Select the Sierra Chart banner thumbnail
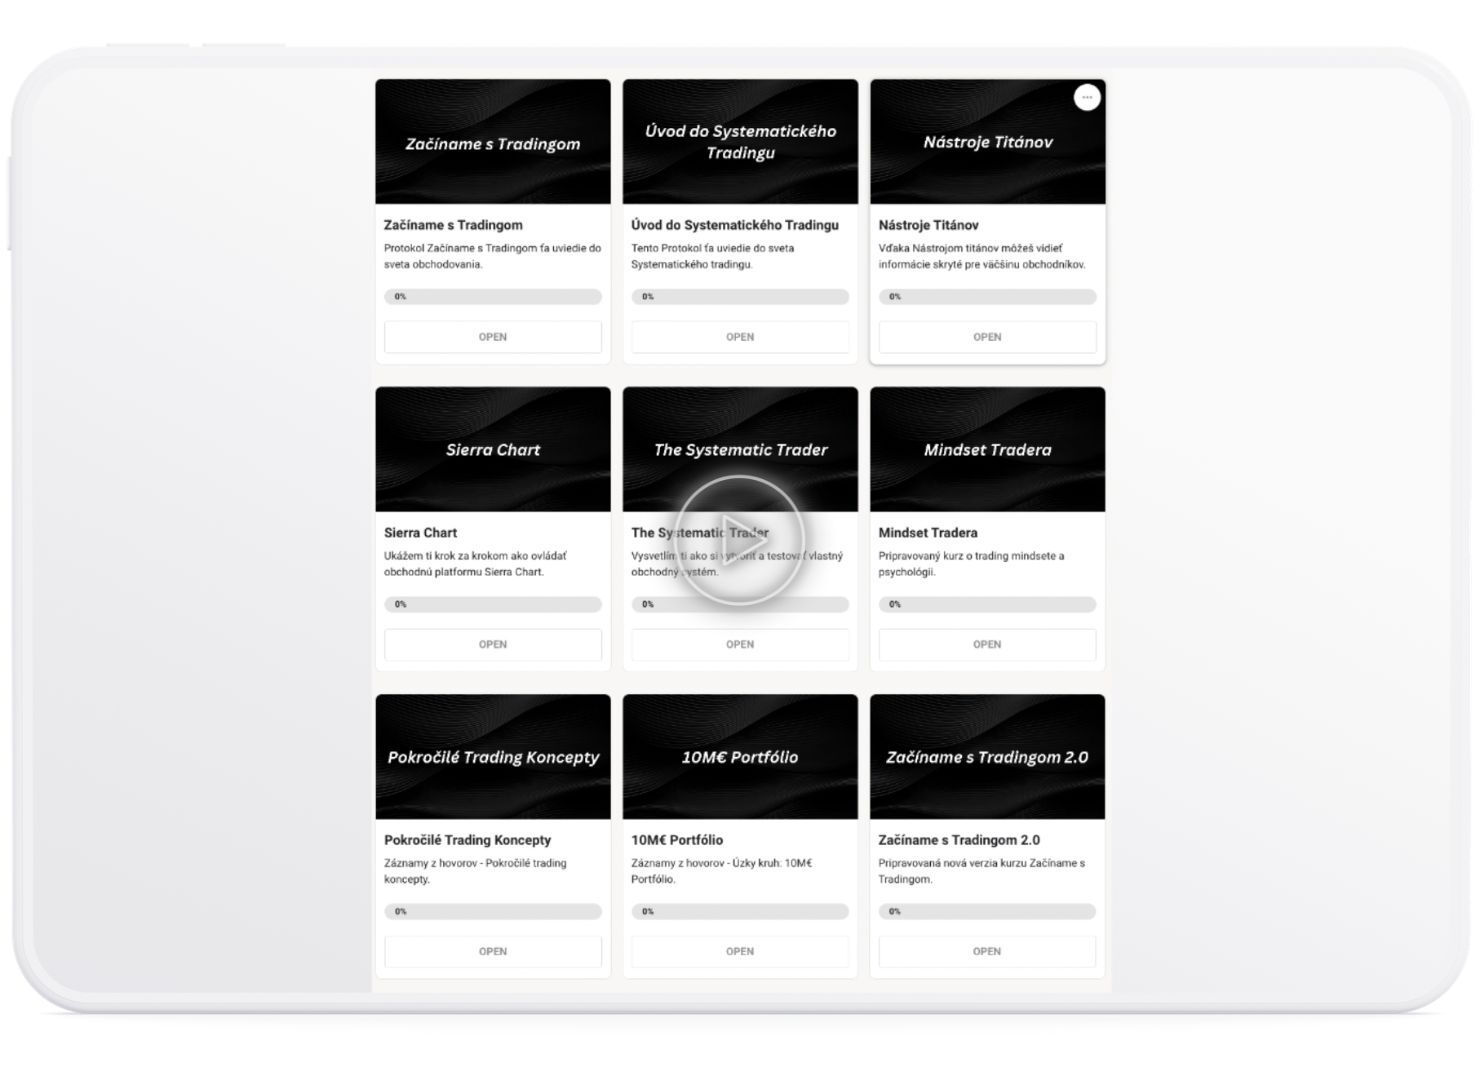Viewport: 1480px width, 1080px height. (492, 449)
